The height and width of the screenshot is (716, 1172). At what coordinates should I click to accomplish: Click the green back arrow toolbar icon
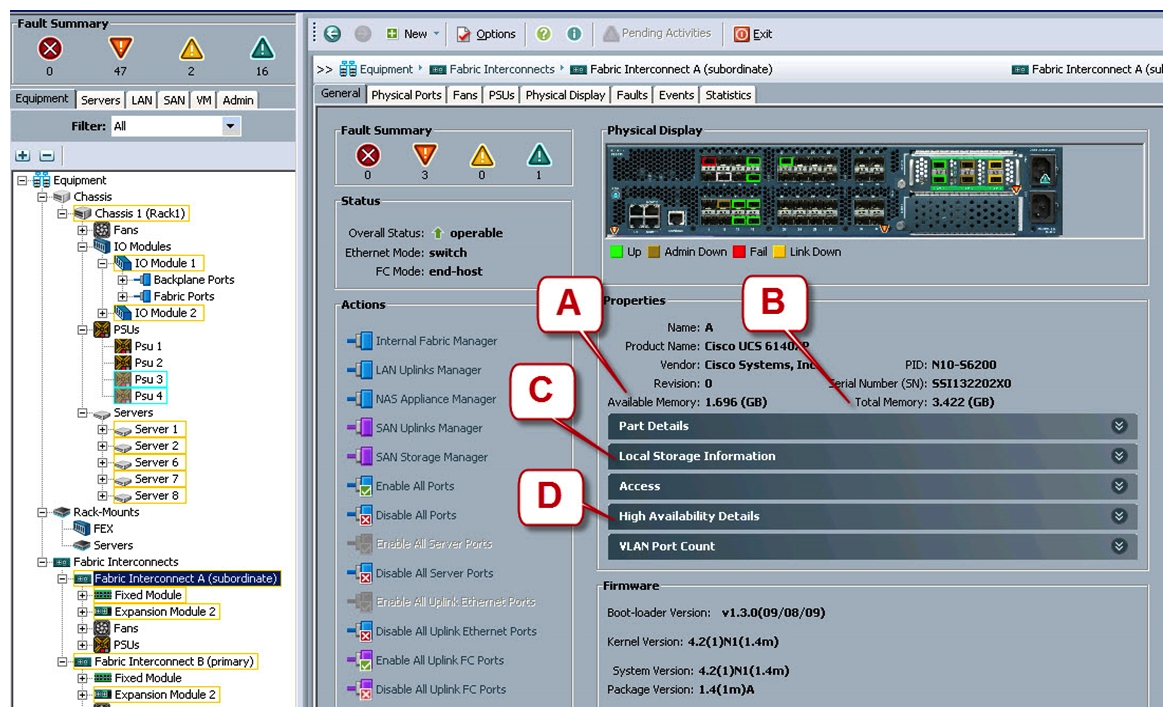[333, 34]
